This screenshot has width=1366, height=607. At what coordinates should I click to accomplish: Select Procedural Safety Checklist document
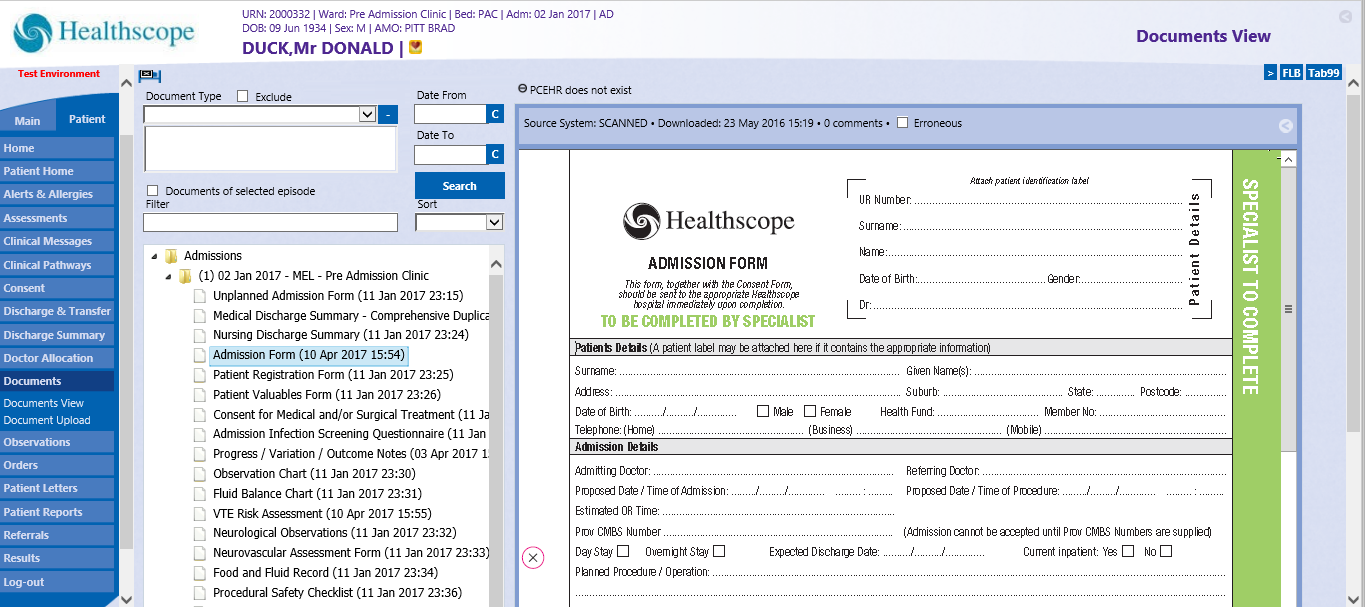[x=338, y=593]
